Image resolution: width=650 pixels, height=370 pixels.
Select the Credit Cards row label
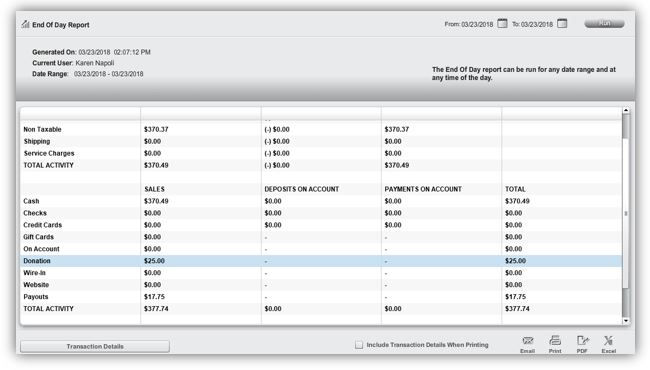42,225
